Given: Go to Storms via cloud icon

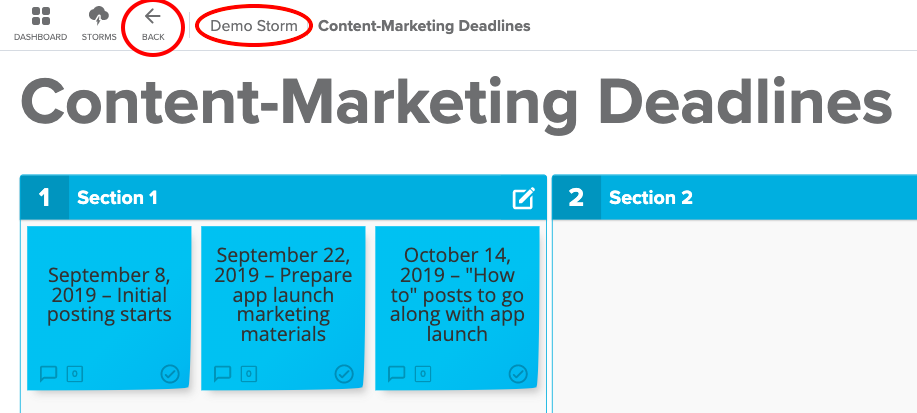Looking at the screenshot, I should [99, 16].
